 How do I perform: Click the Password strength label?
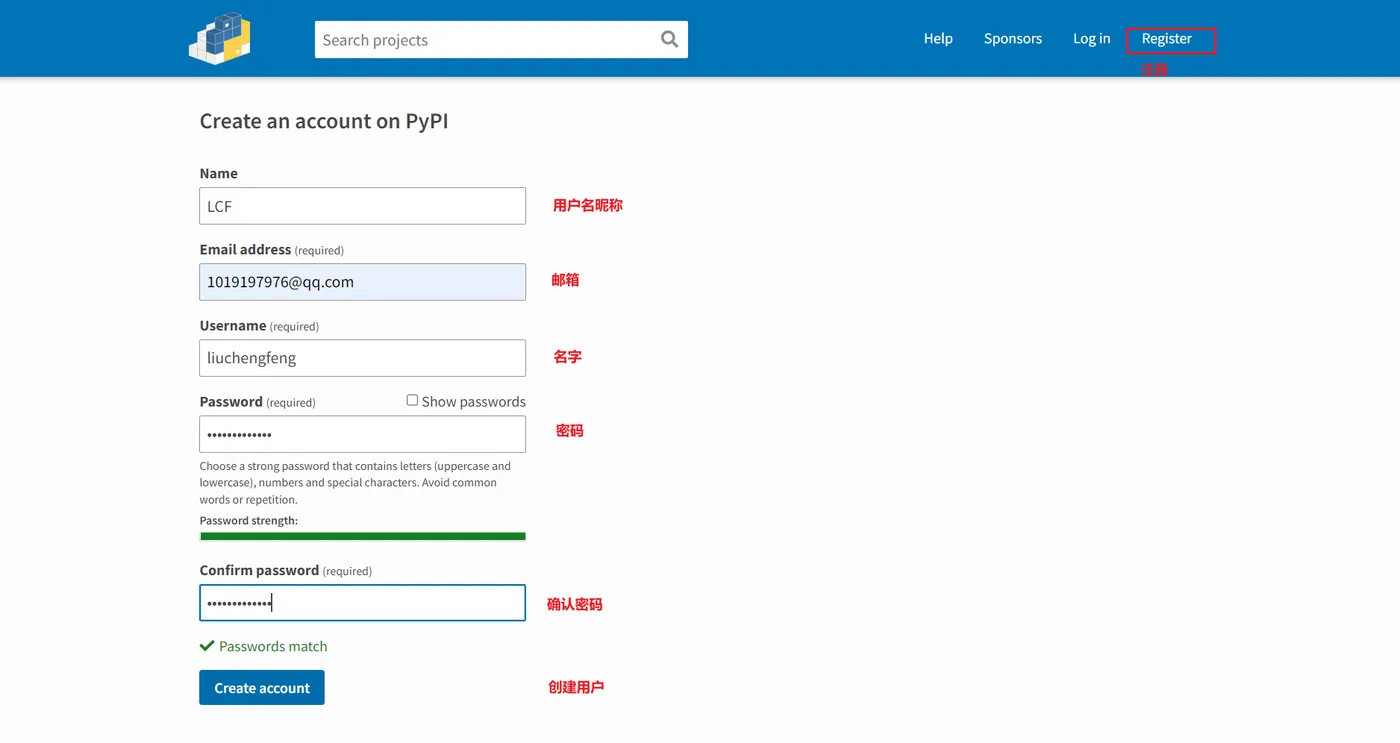click(x=249, y=520)
